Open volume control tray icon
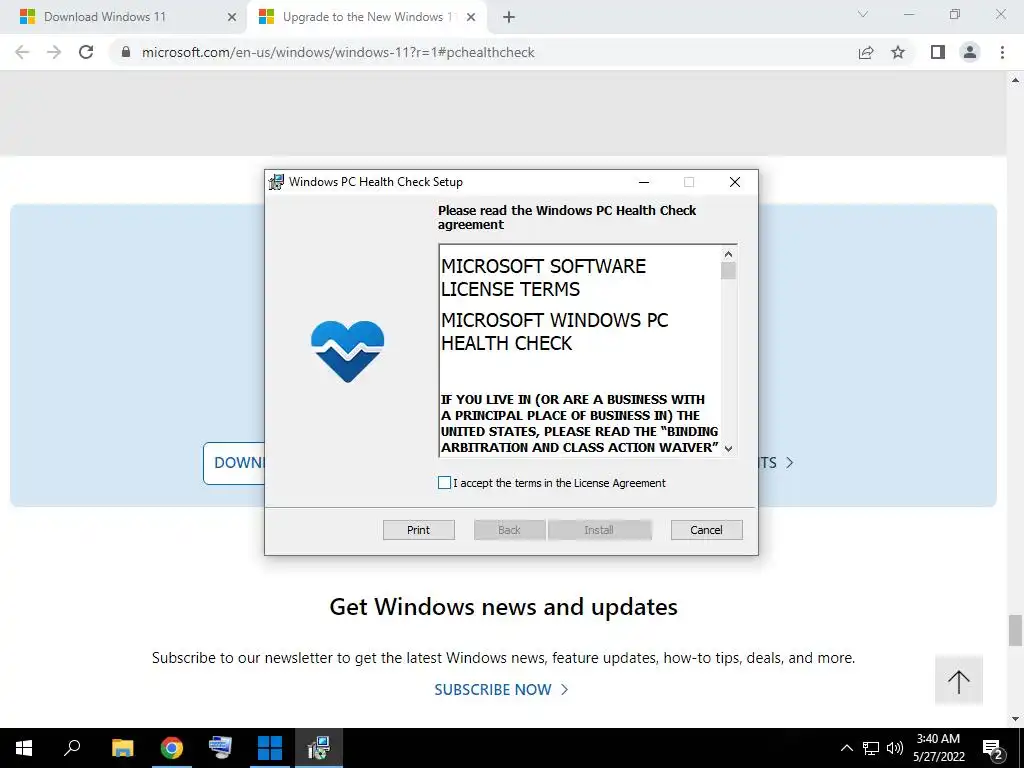Viewport: 1024px width, 768px height. [895, 748]
